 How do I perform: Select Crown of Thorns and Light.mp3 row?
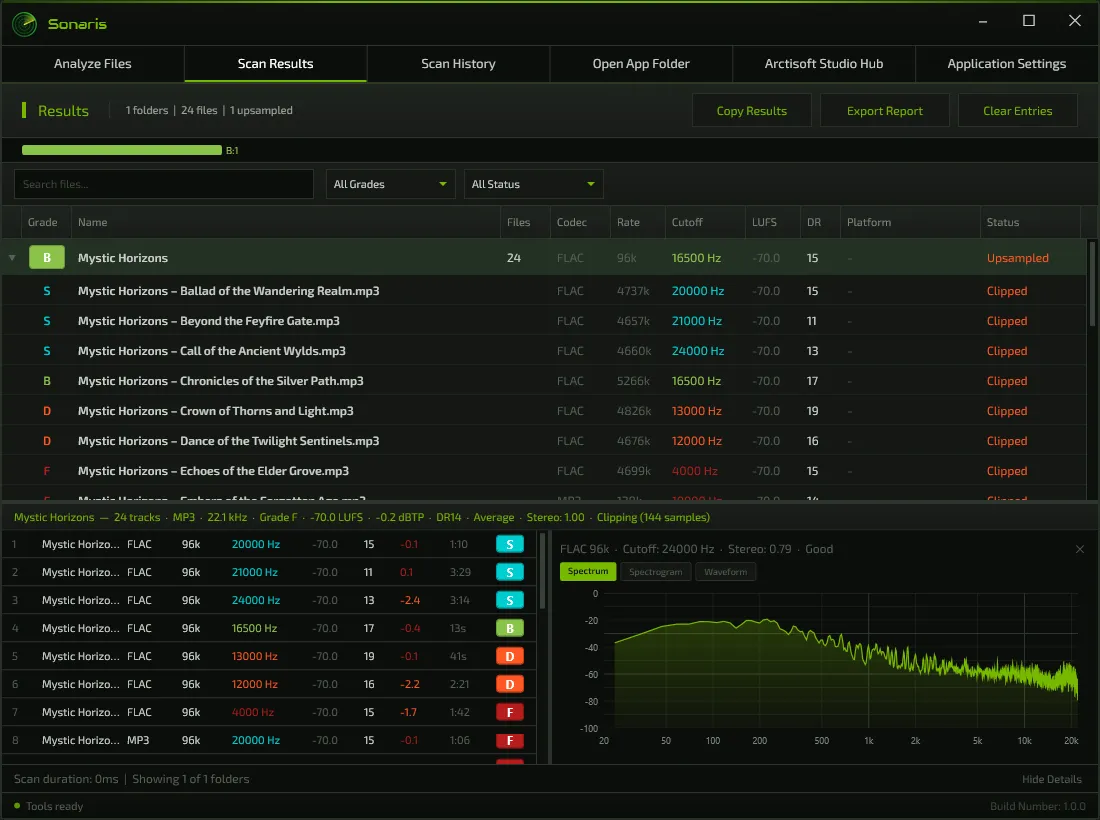(544, 411)
